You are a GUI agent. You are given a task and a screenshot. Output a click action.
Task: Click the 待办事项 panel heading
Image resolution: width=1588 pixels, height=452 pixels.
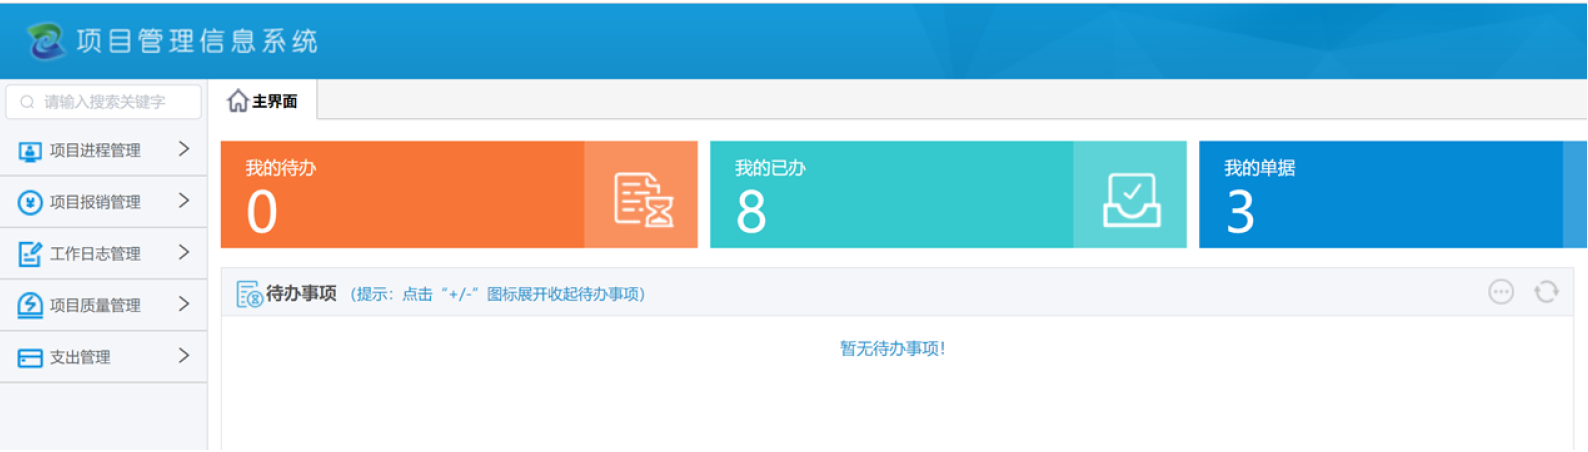(301, 293)
